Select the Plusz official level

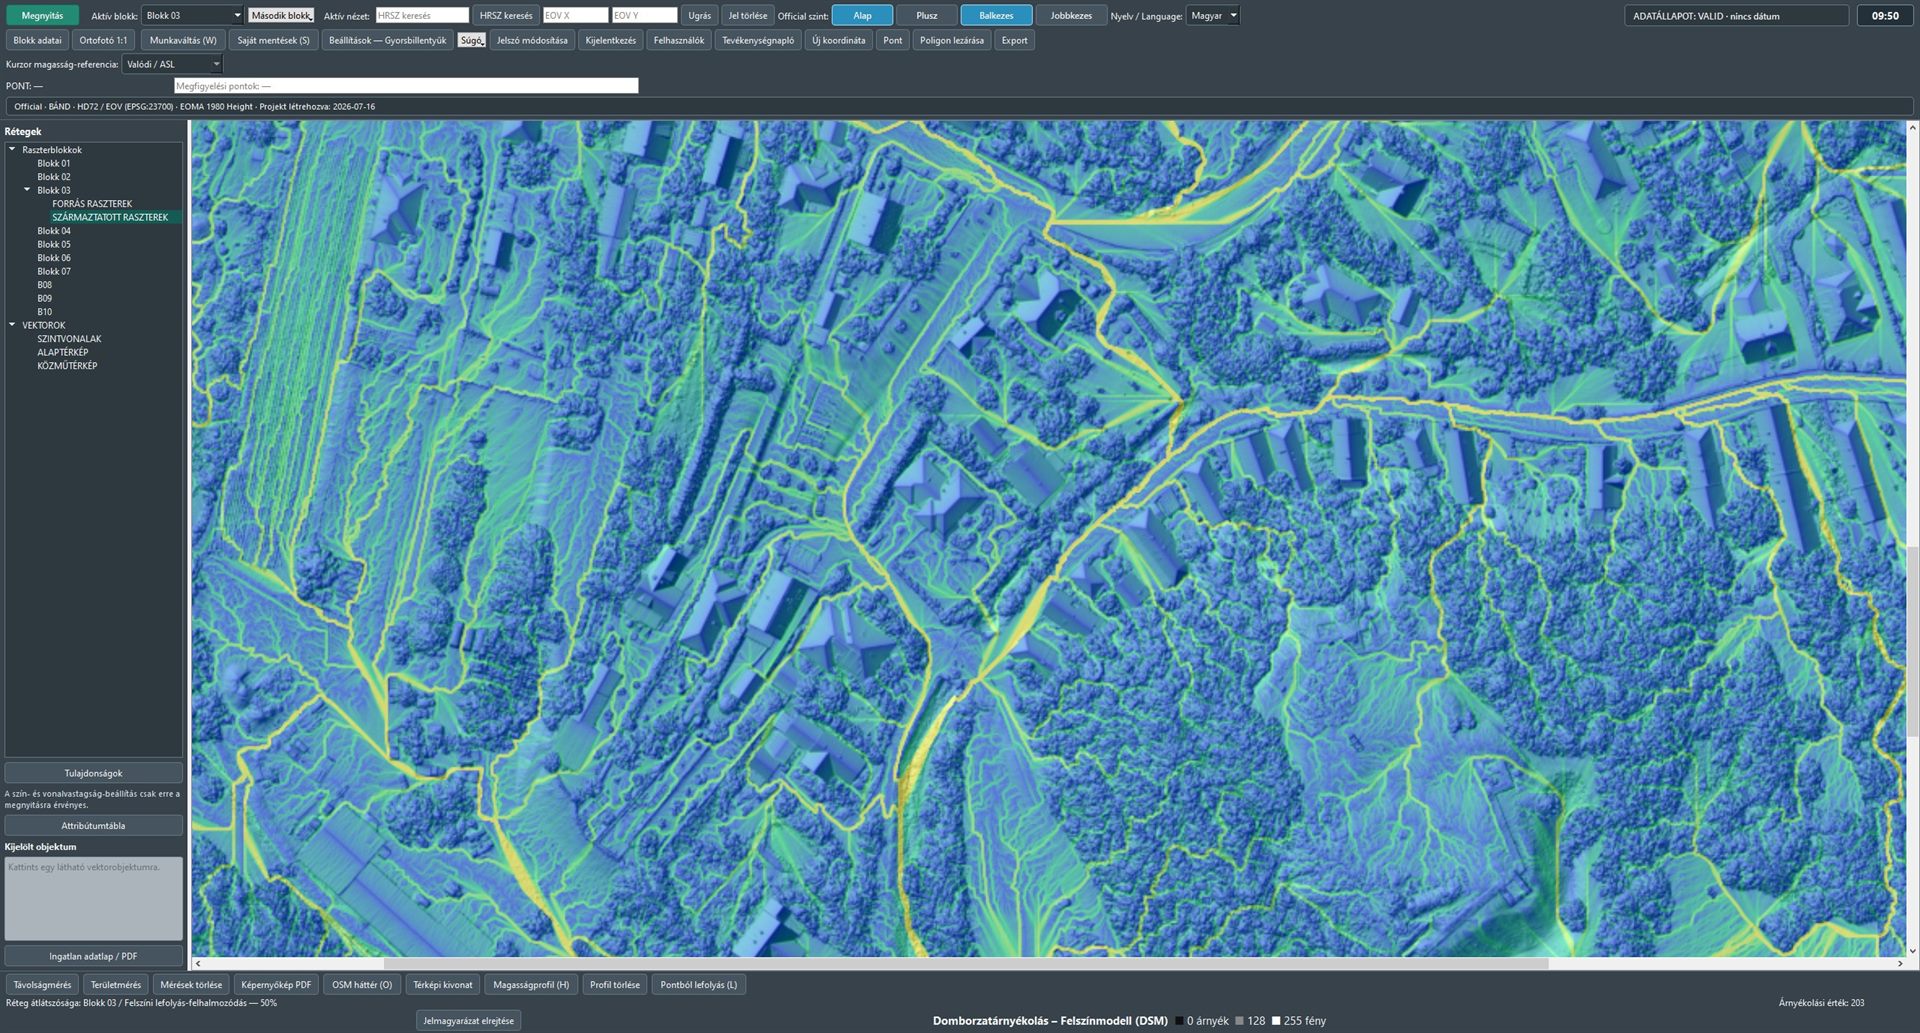coord(927,16)
